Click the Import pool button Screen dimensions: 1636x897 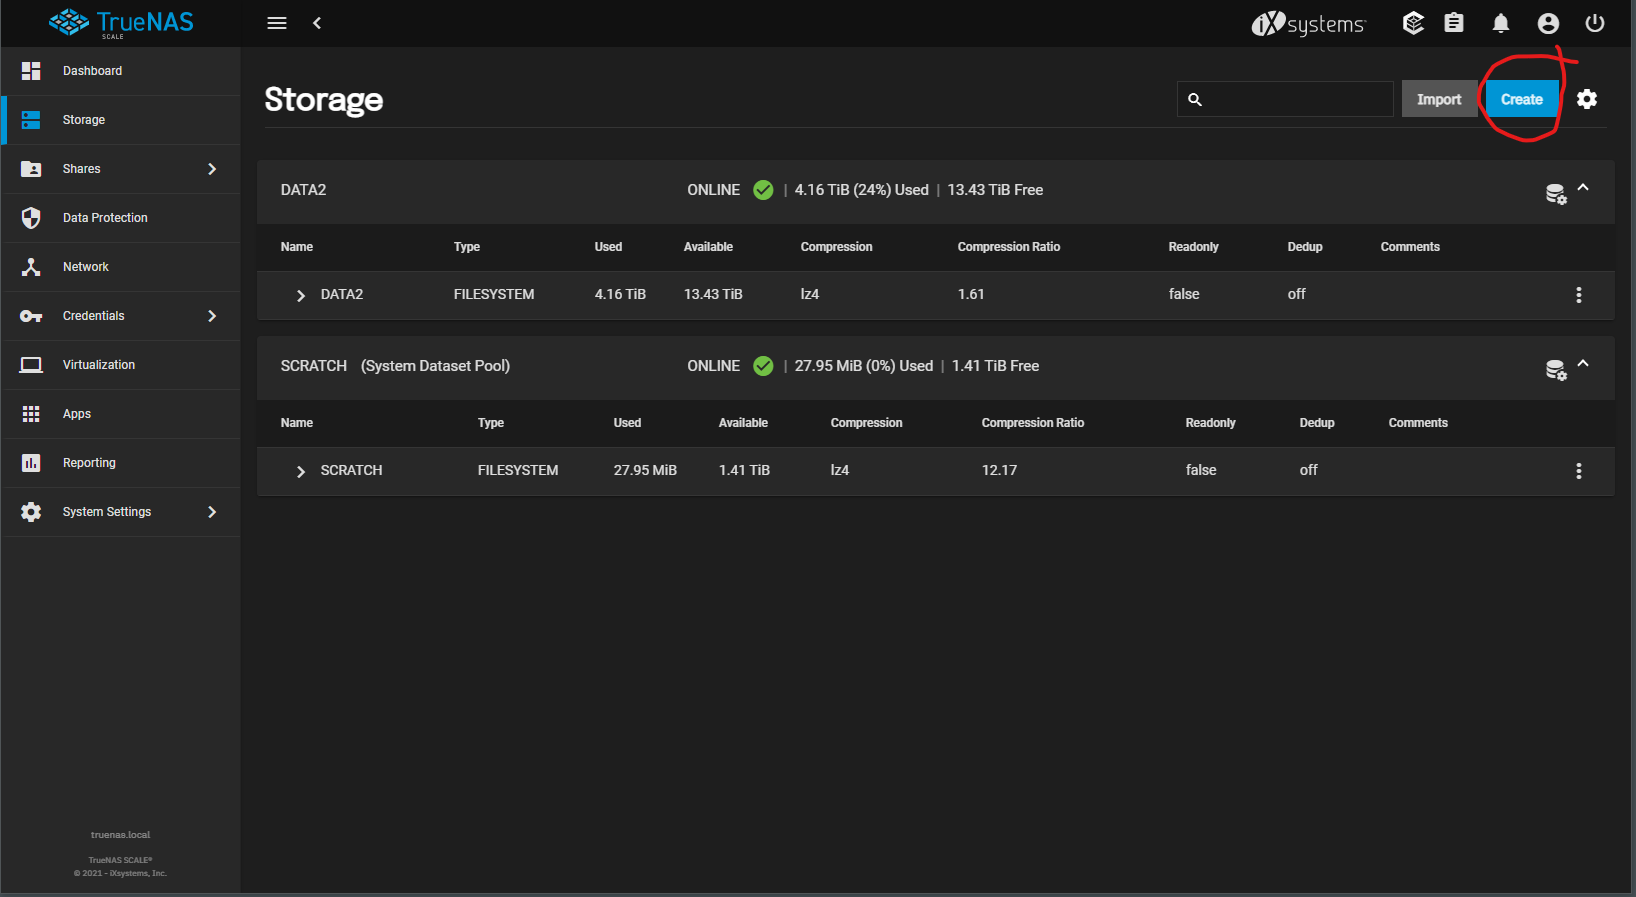pyautogui.click(x=1438, y=99)
